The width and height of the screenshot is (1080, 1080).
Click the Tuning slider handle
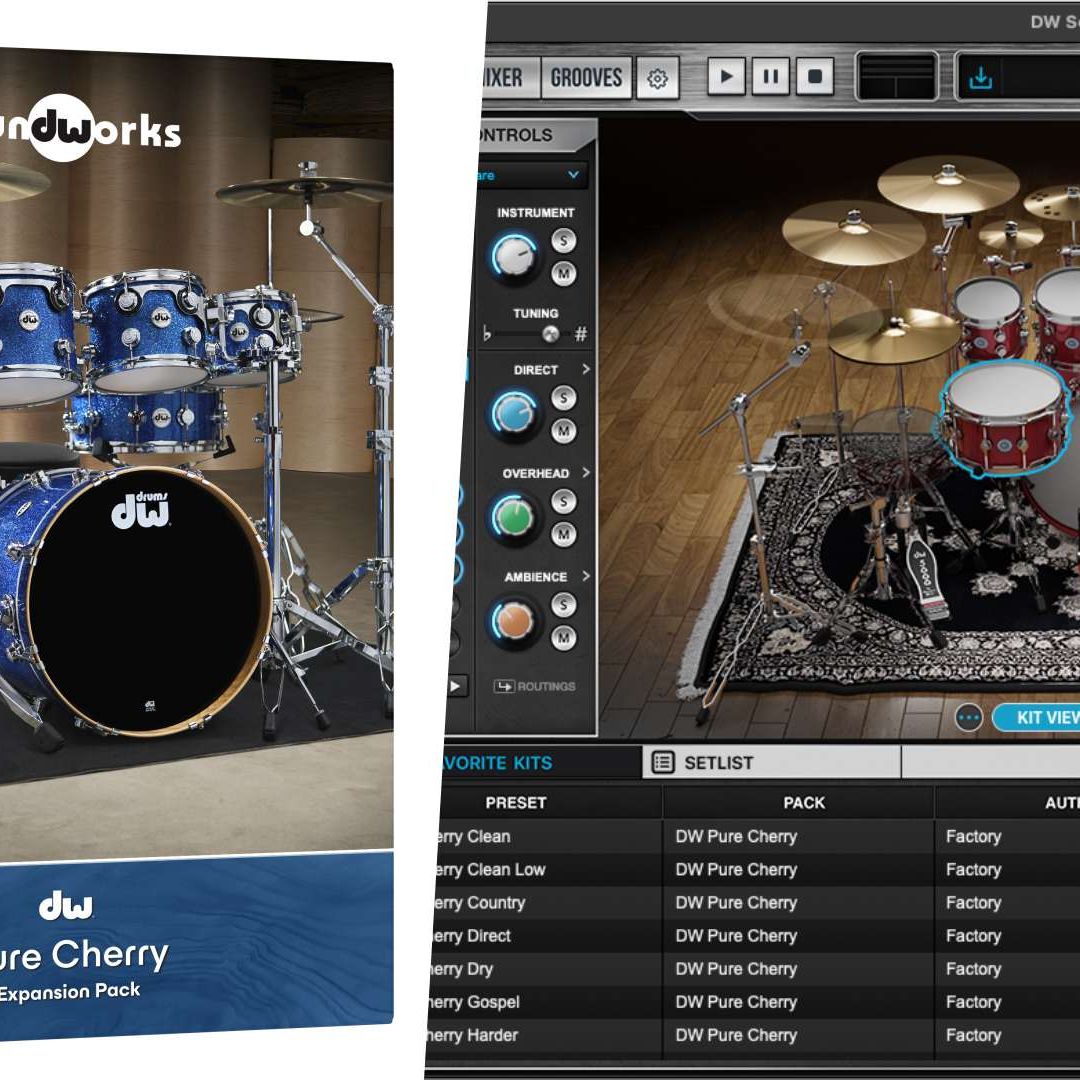click(x=550, y=334)
